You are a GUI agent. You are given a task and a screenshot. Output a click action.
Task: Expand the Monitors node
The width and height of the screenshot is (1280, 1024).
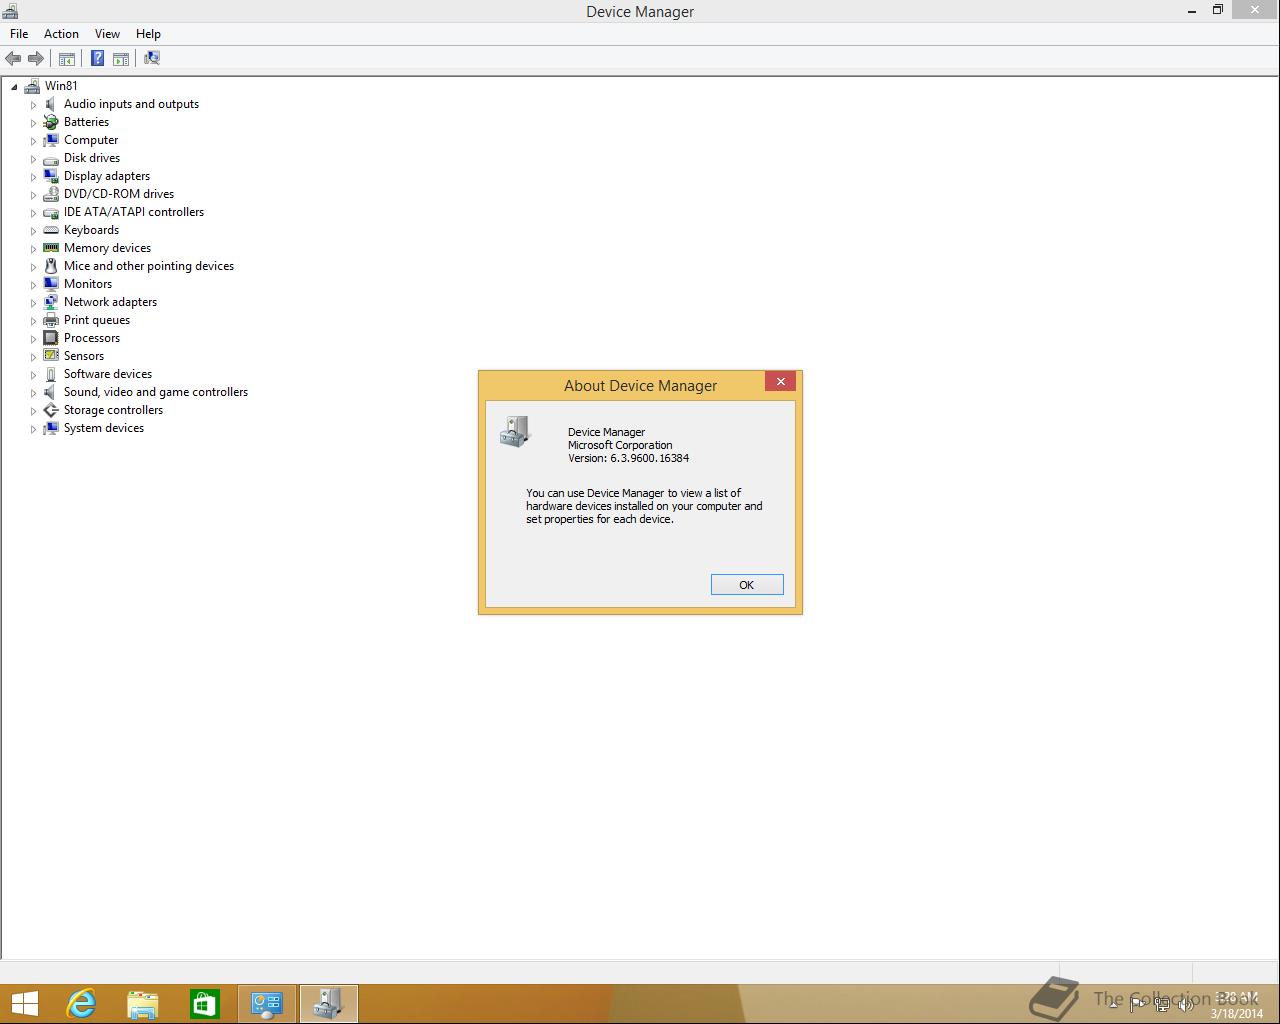[33, 284]
